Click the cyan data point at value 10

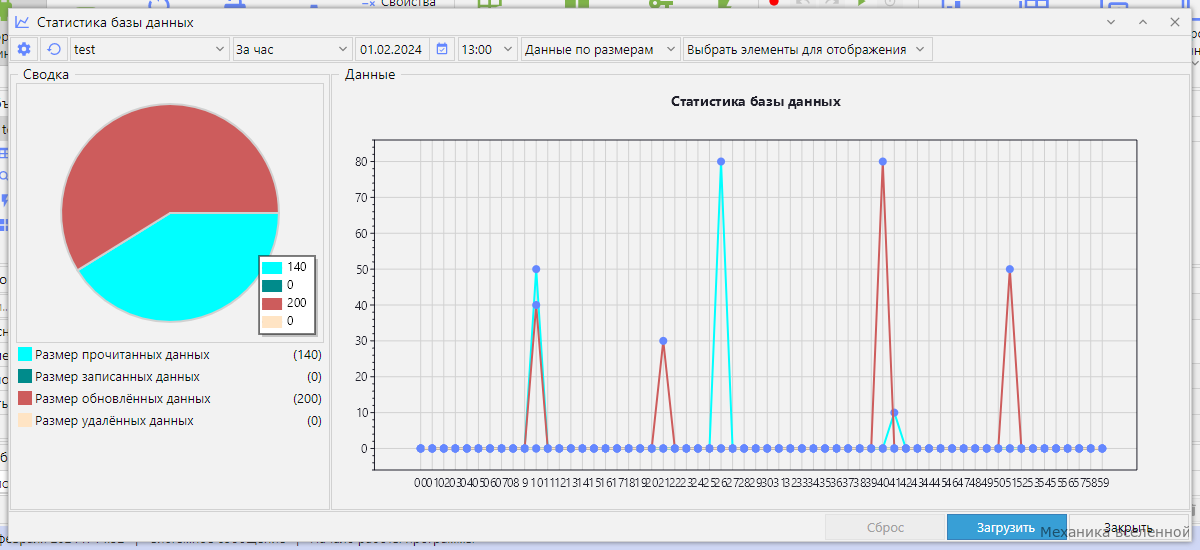click(x=894, y=412)
